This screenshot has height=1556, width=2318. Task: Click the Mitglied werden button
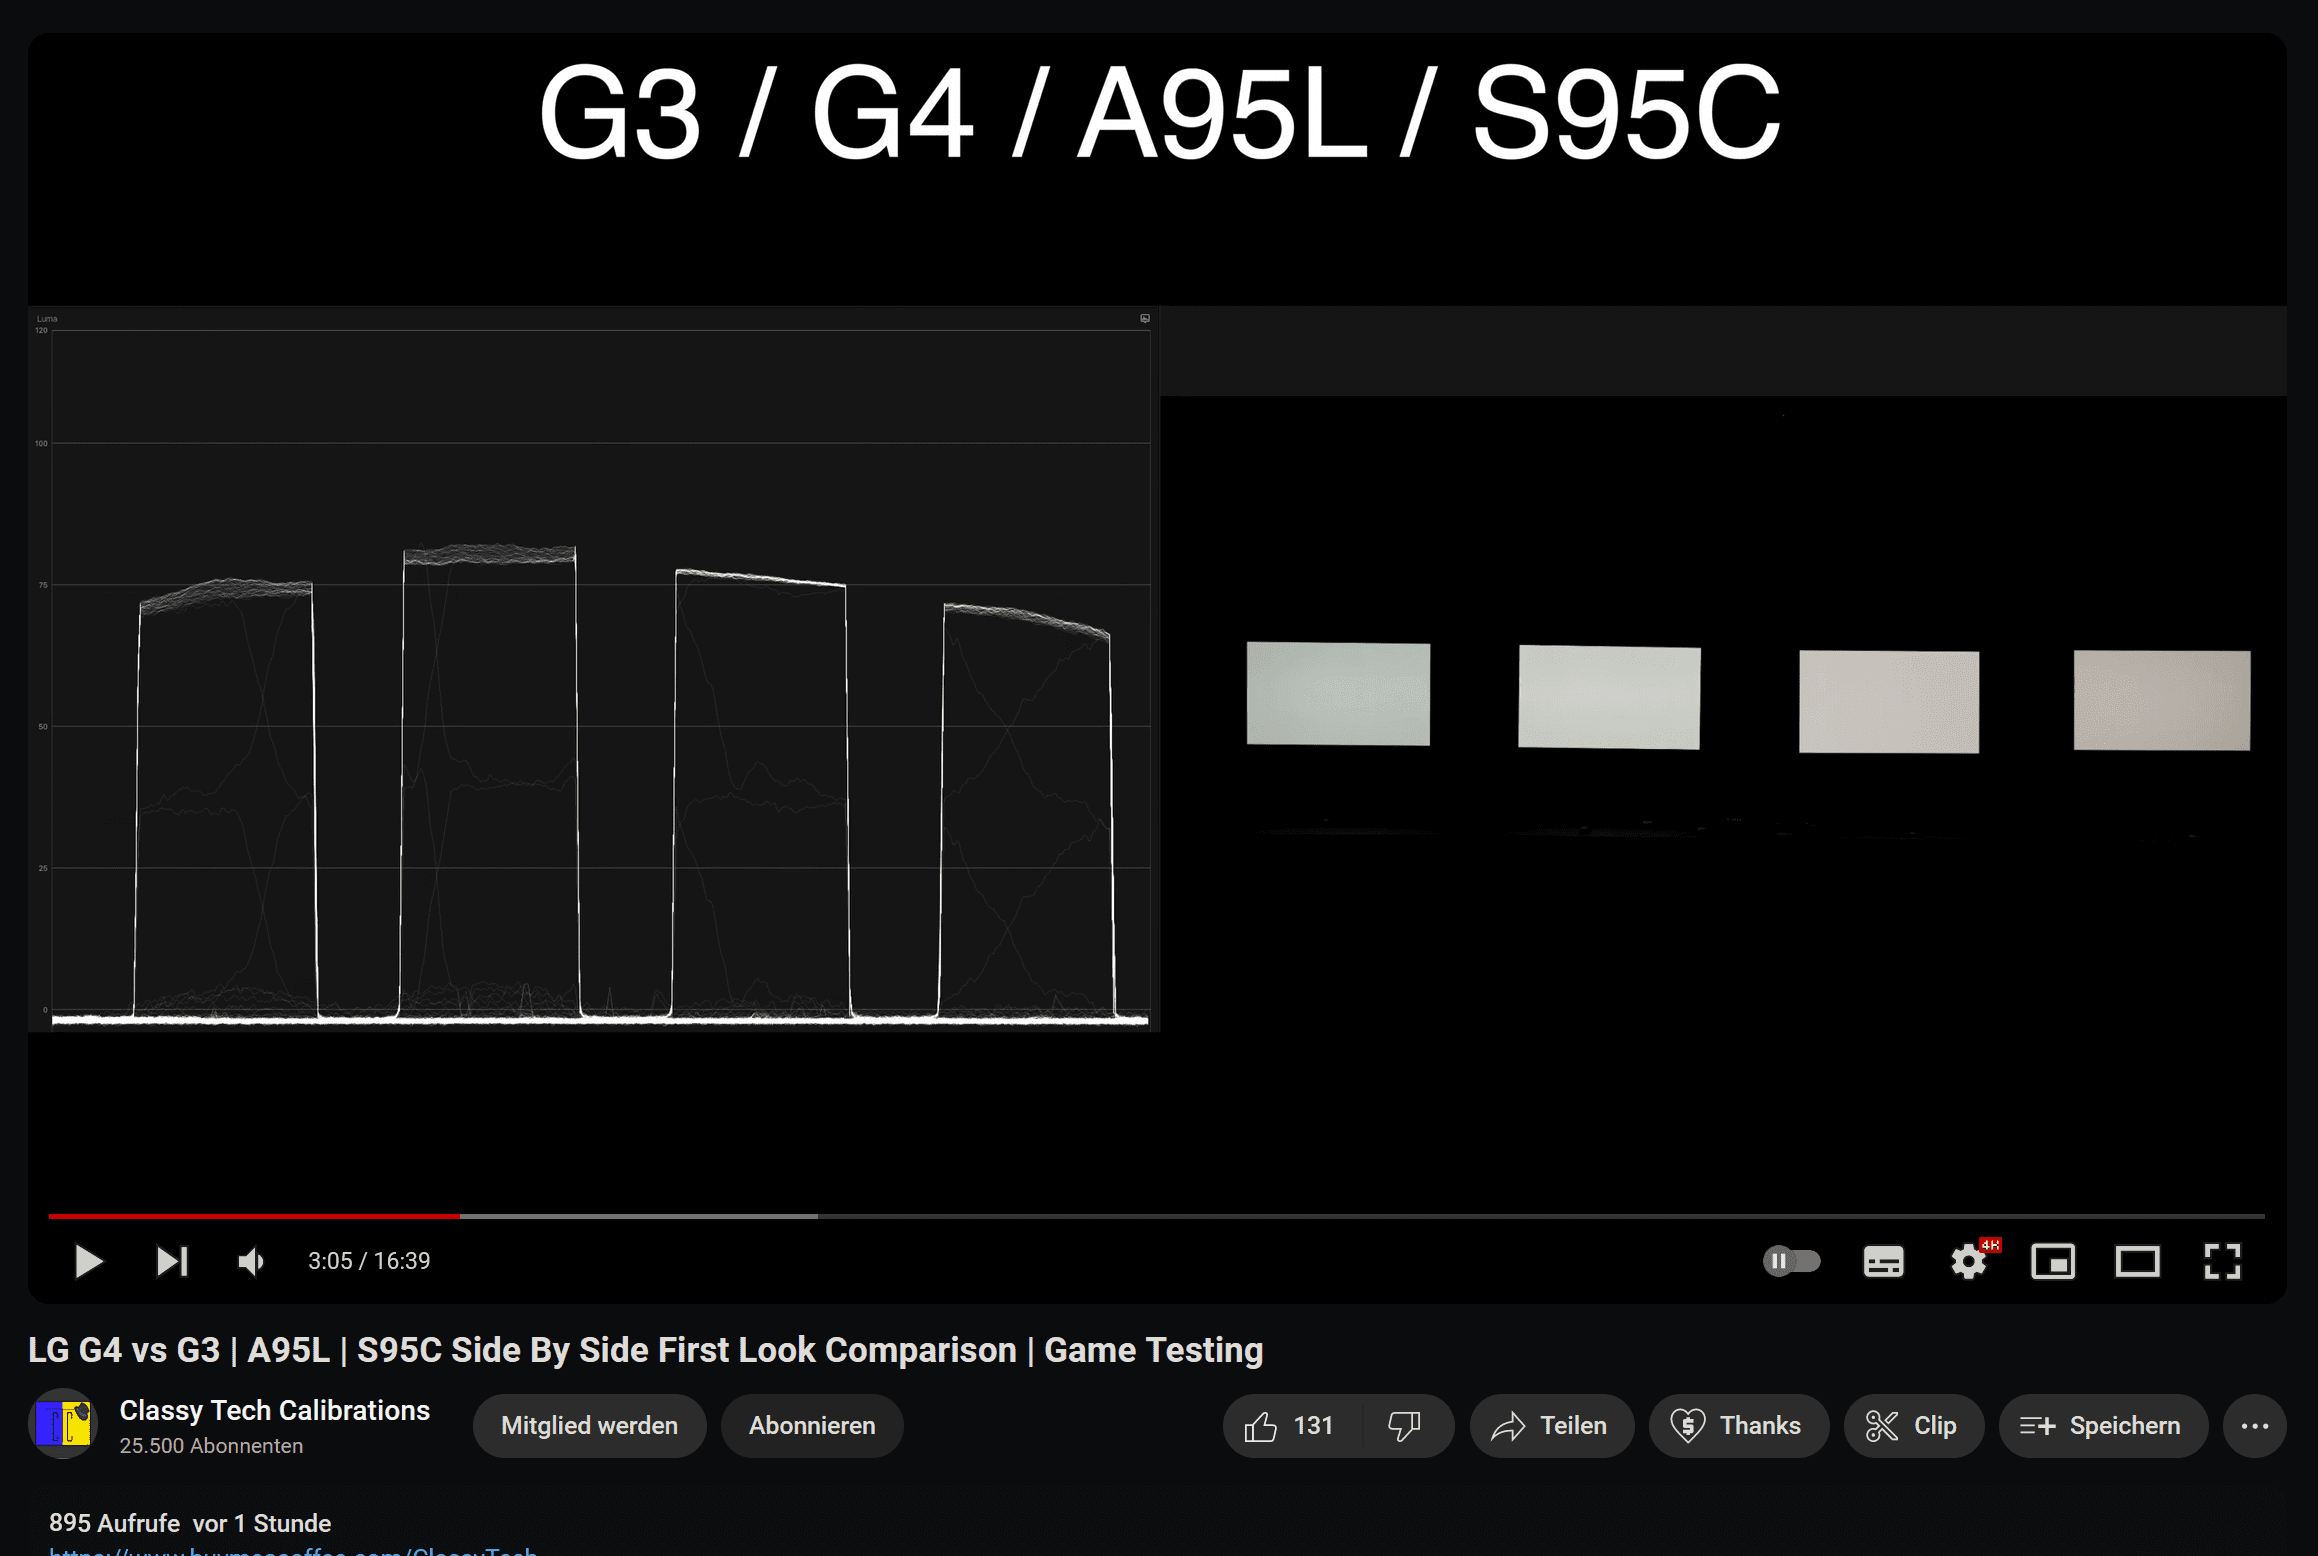coord(589,1425)
